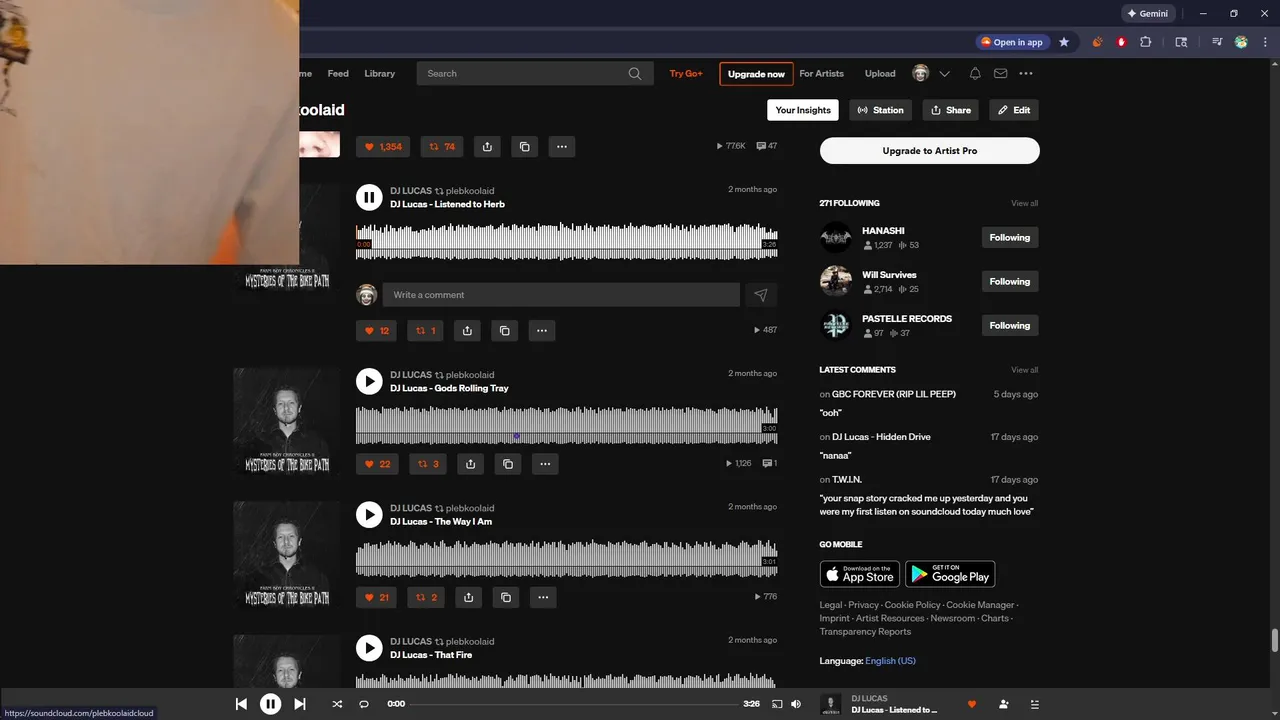Toggle Following for HANASHI
This screenshot has height=720, width=1280.
coord(1010,237)
